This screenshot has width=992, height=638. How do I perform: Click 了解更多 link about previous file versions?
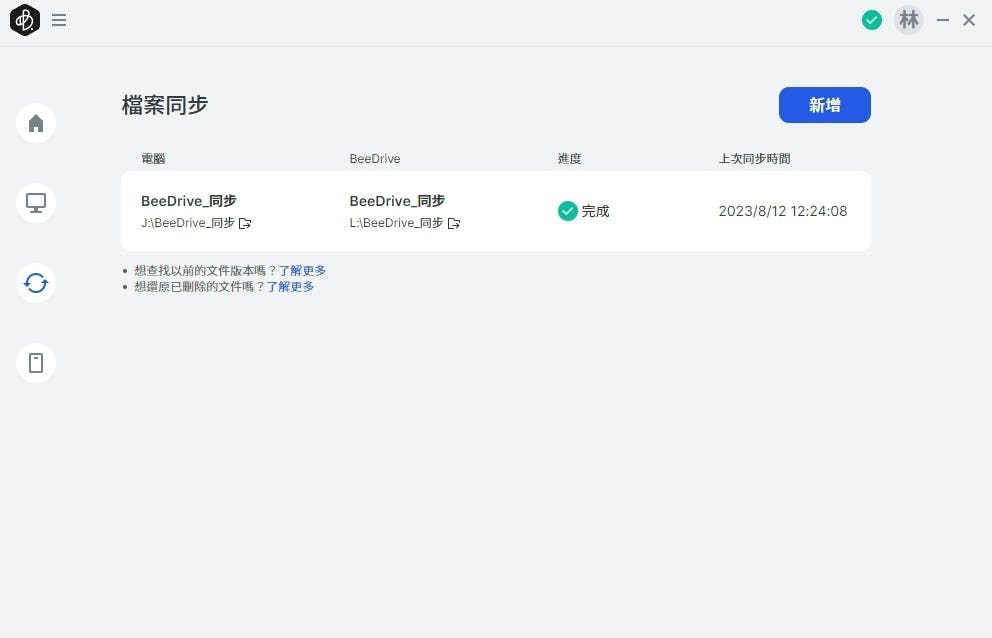(x=302, y=270)
